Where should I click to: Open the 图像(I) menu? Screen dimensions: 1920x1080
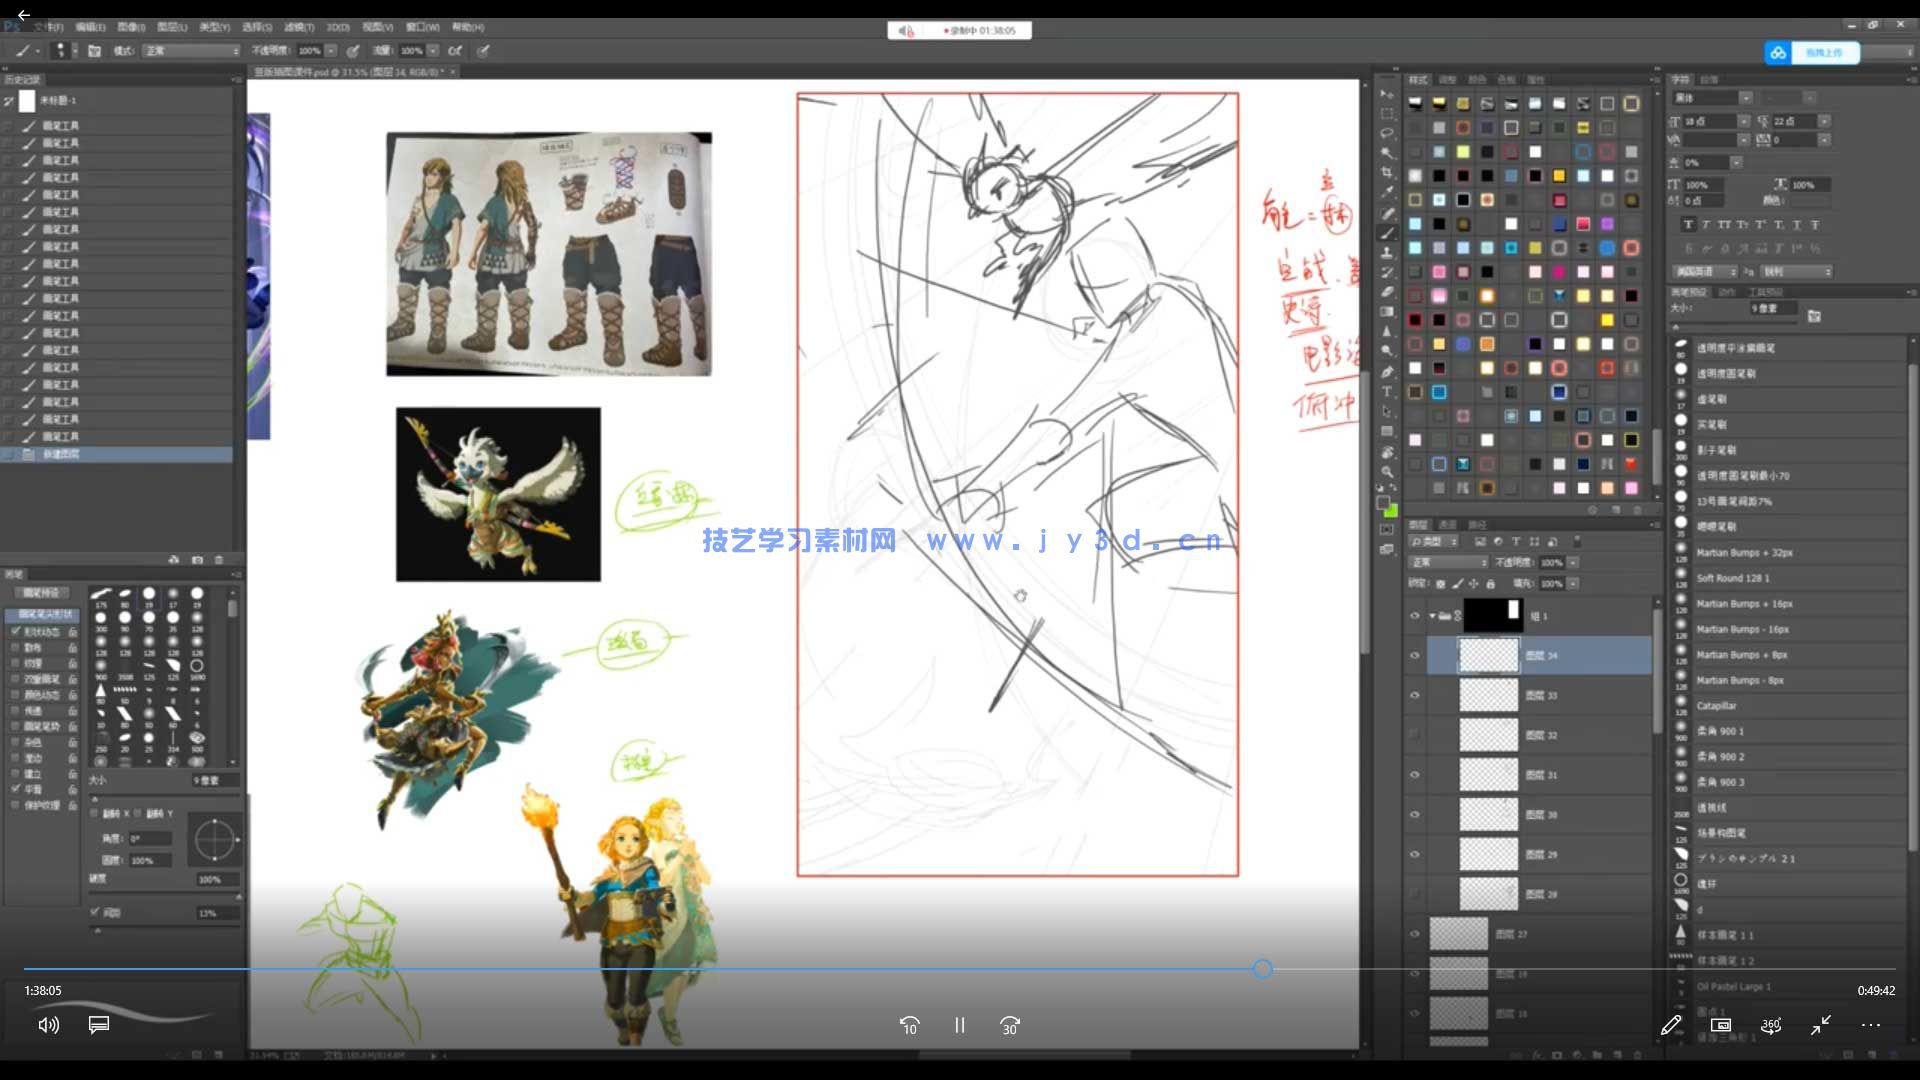[131, 27]
